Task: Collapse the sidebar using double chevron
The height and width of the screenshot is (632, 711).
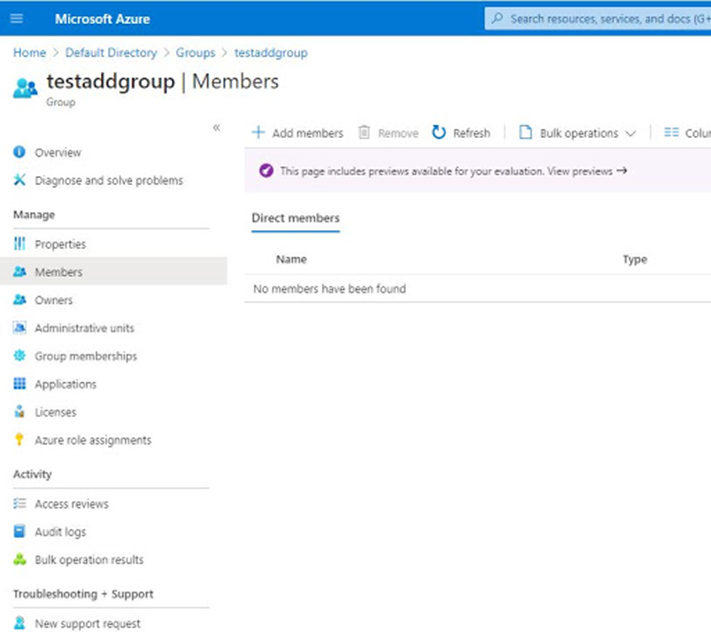Action: 217,128
